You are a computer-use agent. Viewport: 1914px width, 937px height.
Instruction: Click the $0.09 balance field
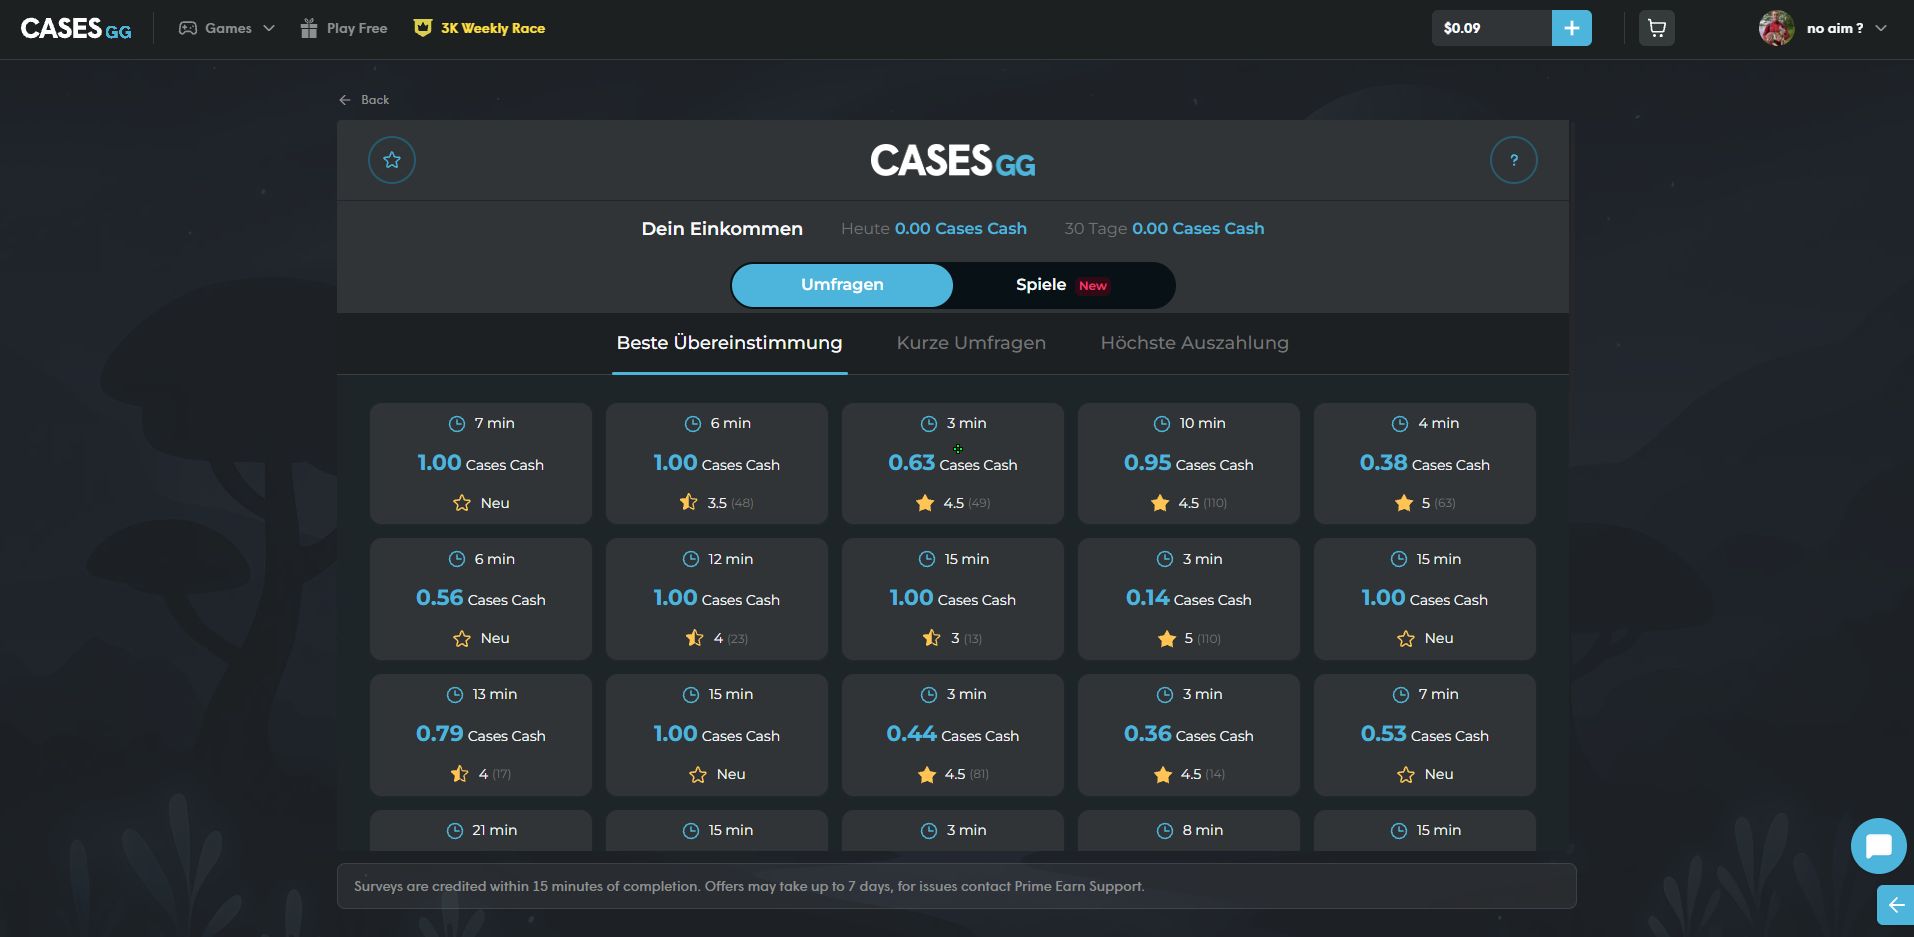pyautogui.click(x=1492, y=28)
